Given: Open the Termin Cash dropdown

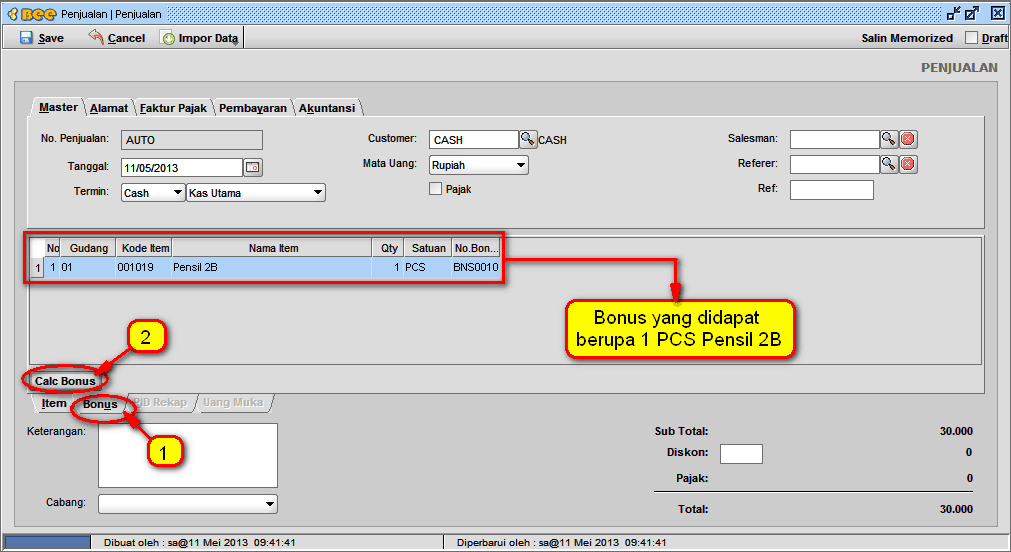Looking at the screenshot, I should tap(153, 192).
